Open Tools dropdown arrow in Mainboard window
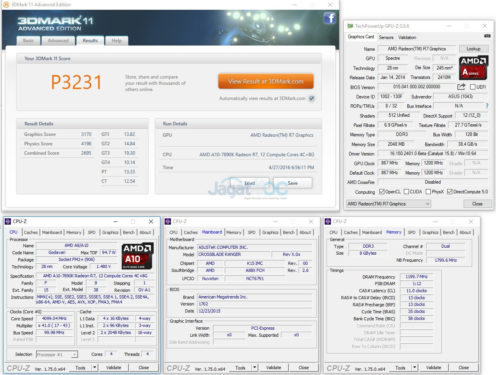Viewport: 496px width, 375px height. point(255,367)
